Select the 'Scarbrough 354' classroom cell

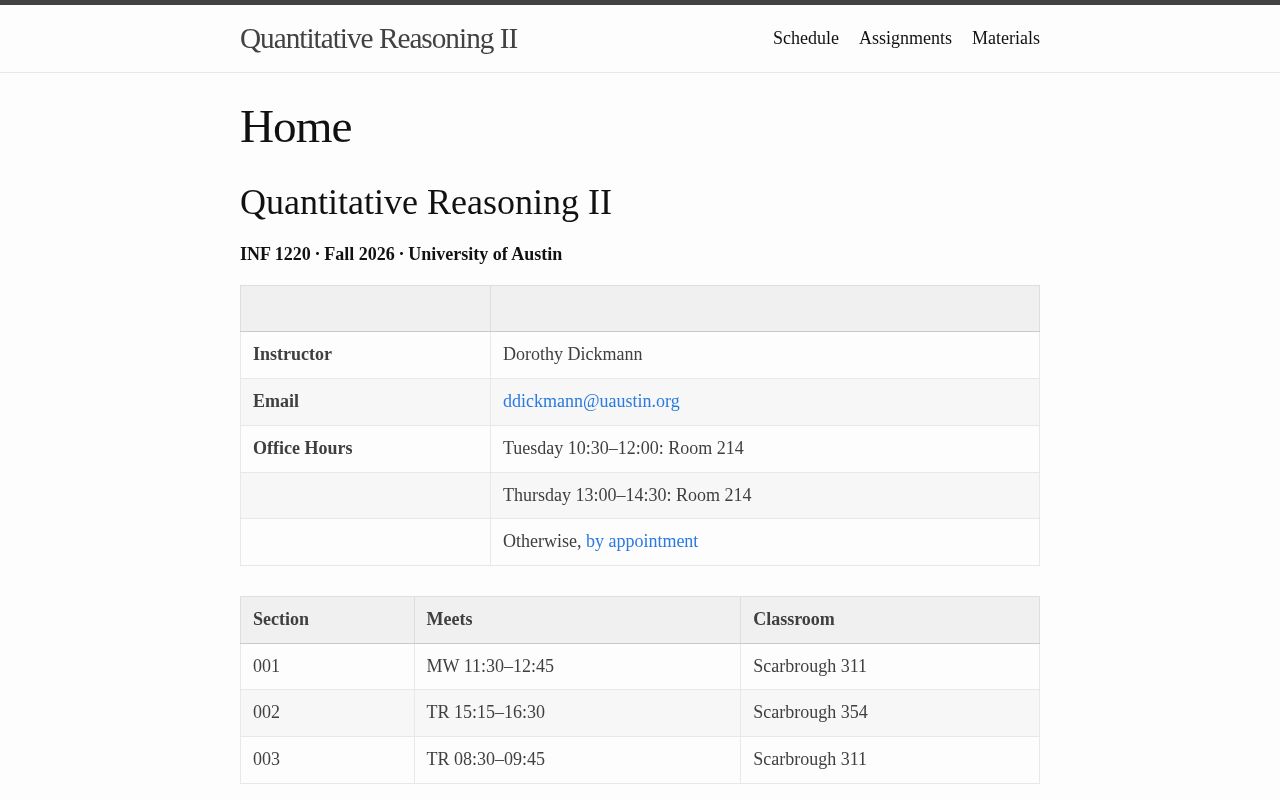[x=890, y=713]
